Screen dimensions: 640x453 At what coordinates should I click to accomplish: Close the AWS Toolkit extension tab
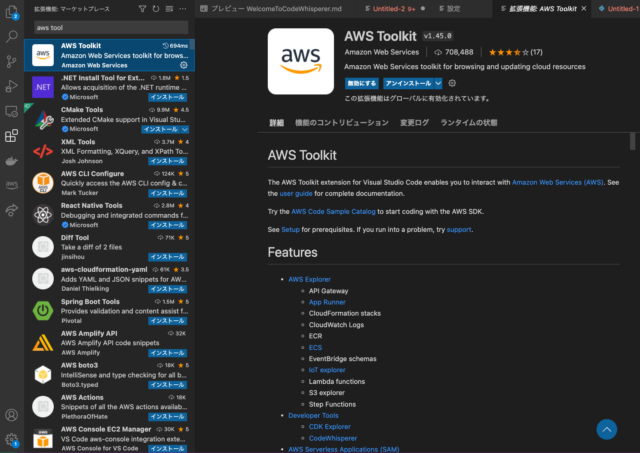click(x=584, y=9)
